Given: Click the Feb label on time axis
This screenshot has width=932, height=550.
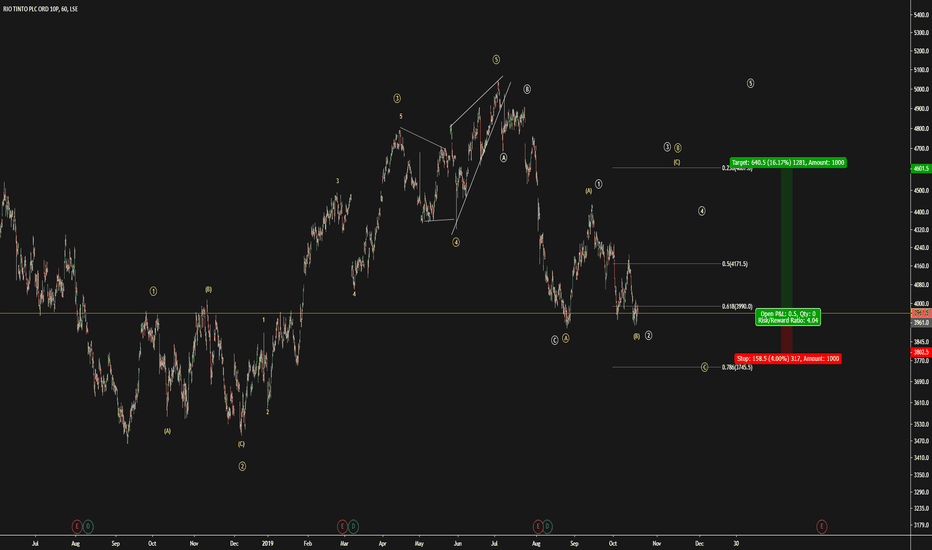Looking at the screenshot, I should coord(307,543).
